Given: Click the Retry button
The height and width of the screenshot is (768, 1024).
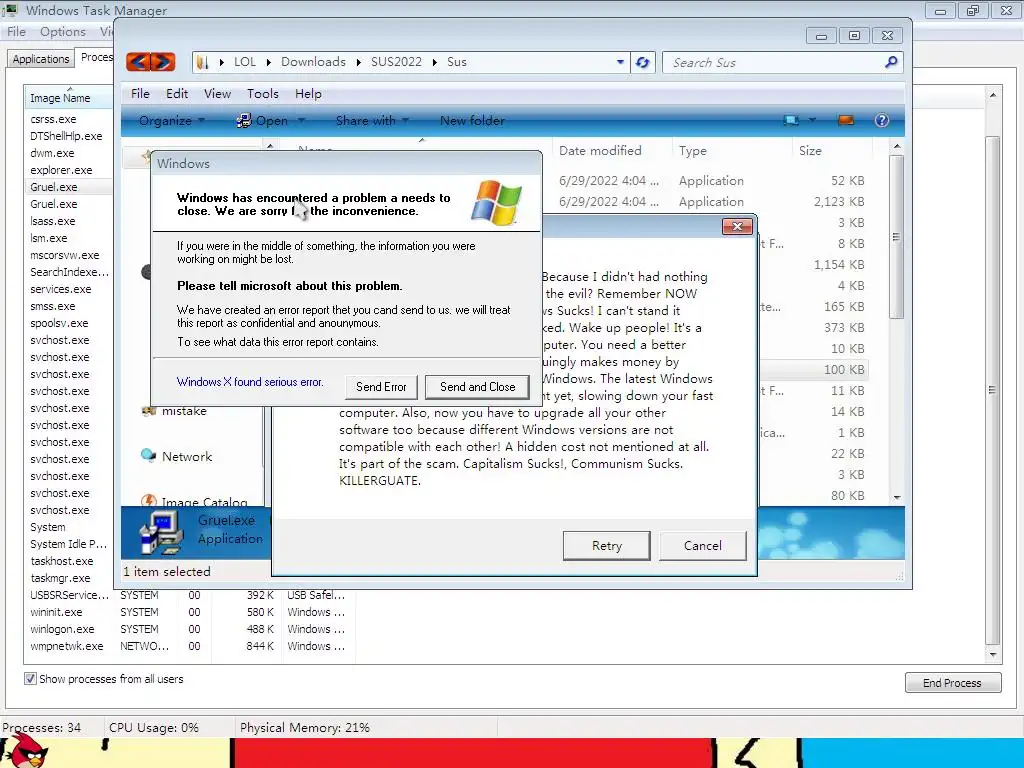Looking at the screenshot, I should coord(607,545).
